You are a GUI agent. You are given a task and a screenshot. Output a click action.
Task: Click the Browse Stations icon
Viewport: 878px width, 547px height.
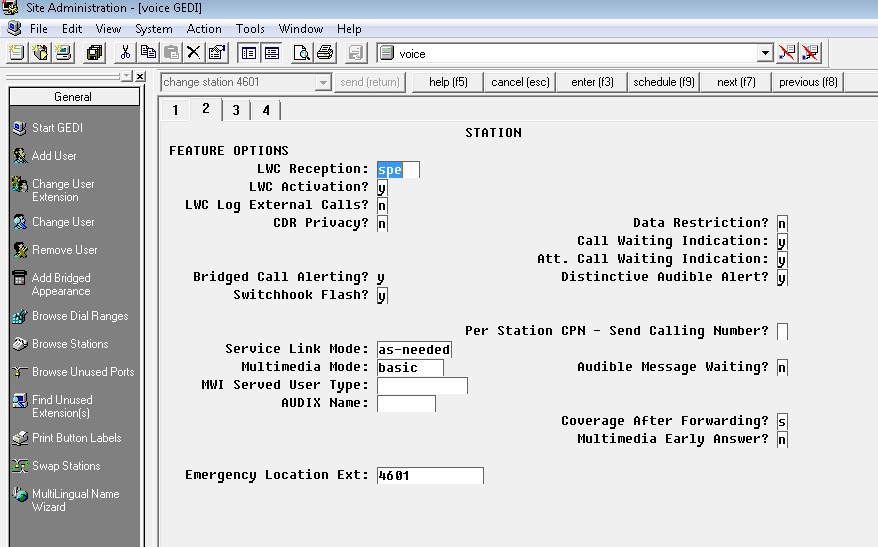[x=20, y=344]
